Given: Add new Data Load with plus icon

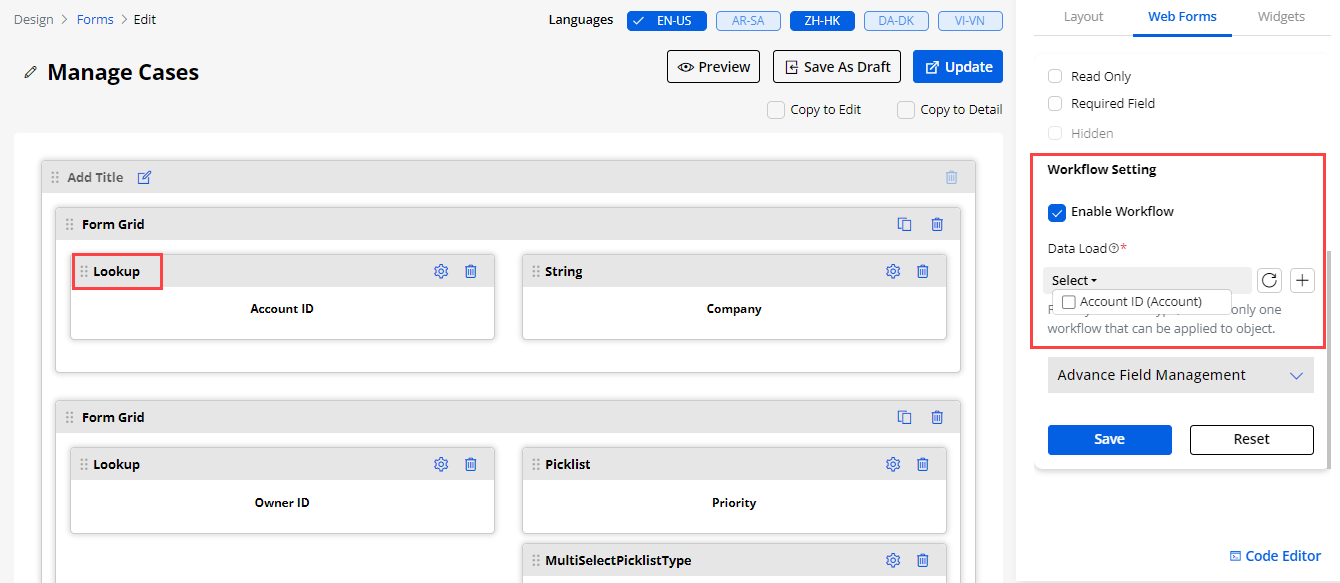Looking at the screenshot, I should click(1302, 281).
